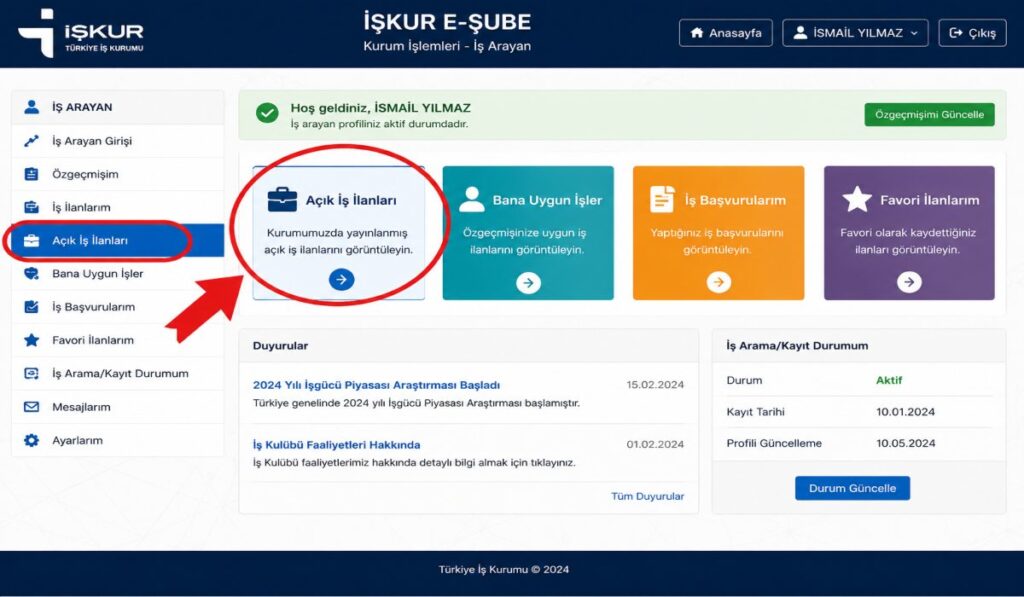Image resolution: width=1024 pixels, height=597 pixels.
Task: Click the İŞ ARAYAN sidebar heading
Action: click(82, 107)
